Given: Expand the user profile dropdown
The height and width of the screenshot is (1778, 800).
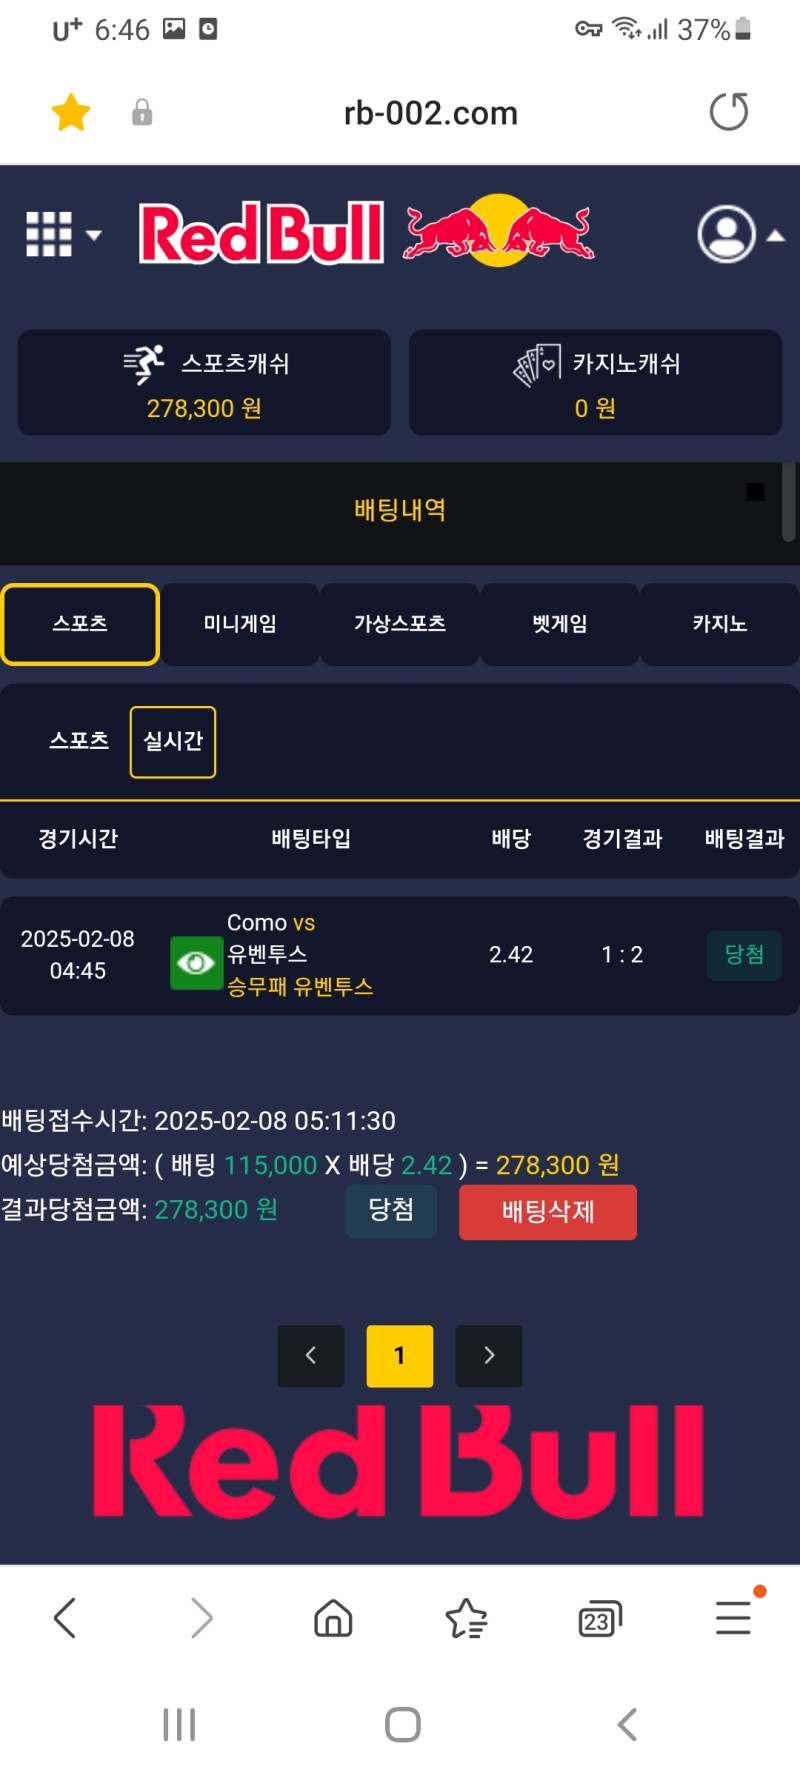Looking at the screenshot, I should [x=740, y=235].
